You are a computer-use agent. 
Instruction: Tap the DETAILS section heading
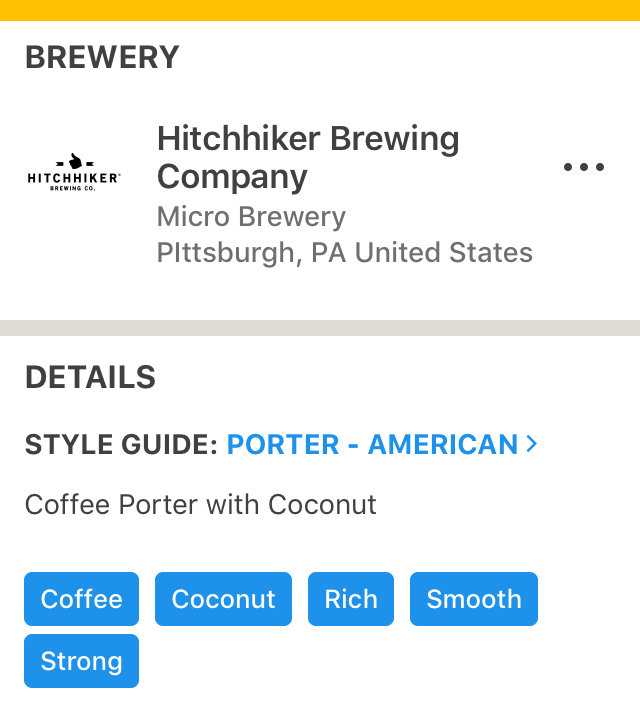(91, 377)
